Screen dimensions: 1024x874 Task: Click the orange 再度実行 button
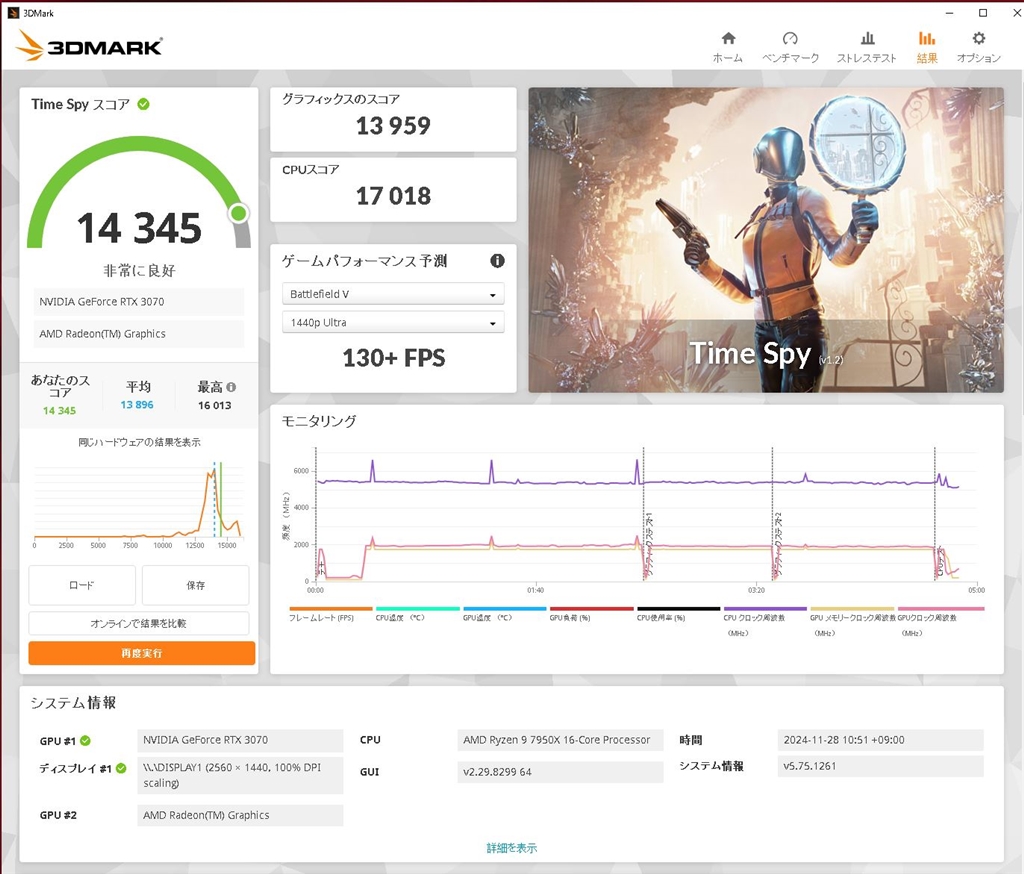pos(142,653)
